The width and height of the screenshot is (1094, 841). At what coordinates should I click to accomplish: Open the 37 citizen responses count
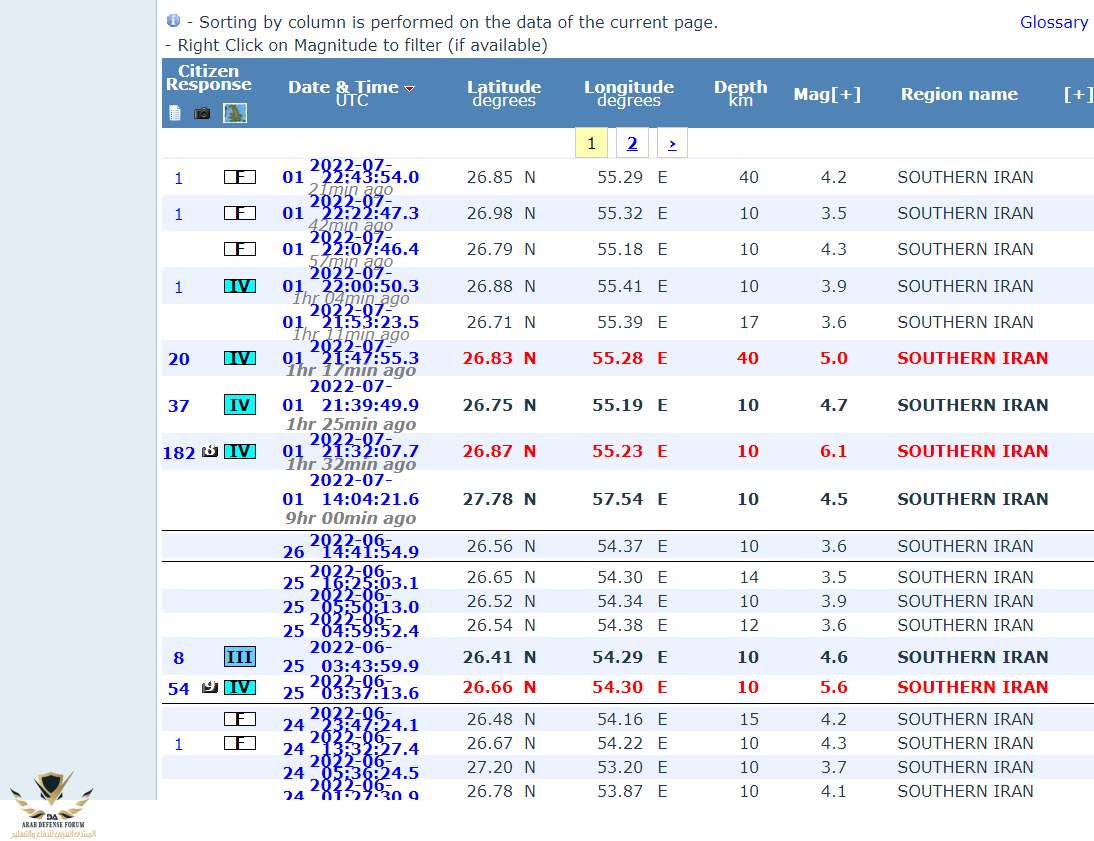[x=179, y=406]
